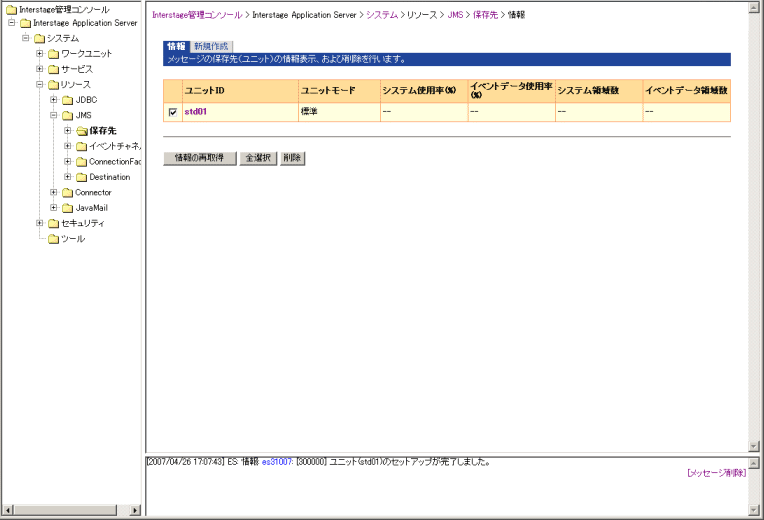
Task: Select the Connector tree item label
Action: [x=93, y=193]
